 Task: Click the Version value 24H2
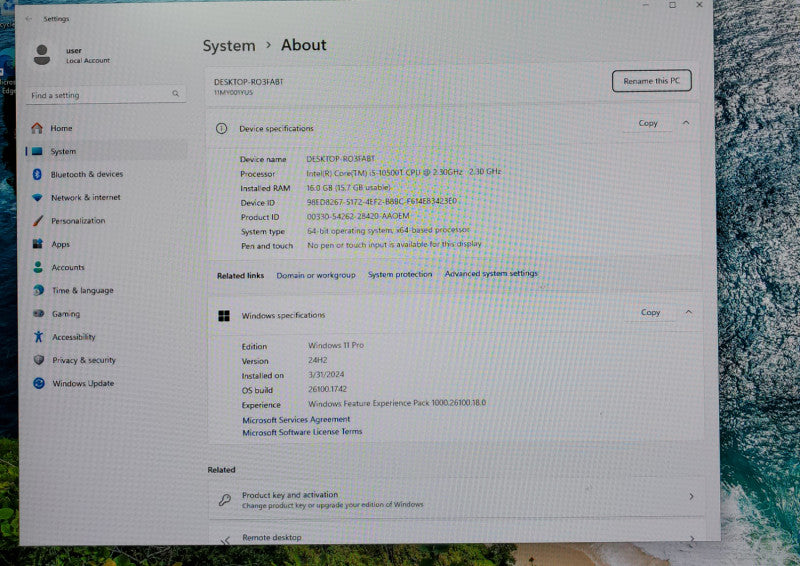point(317,360)
